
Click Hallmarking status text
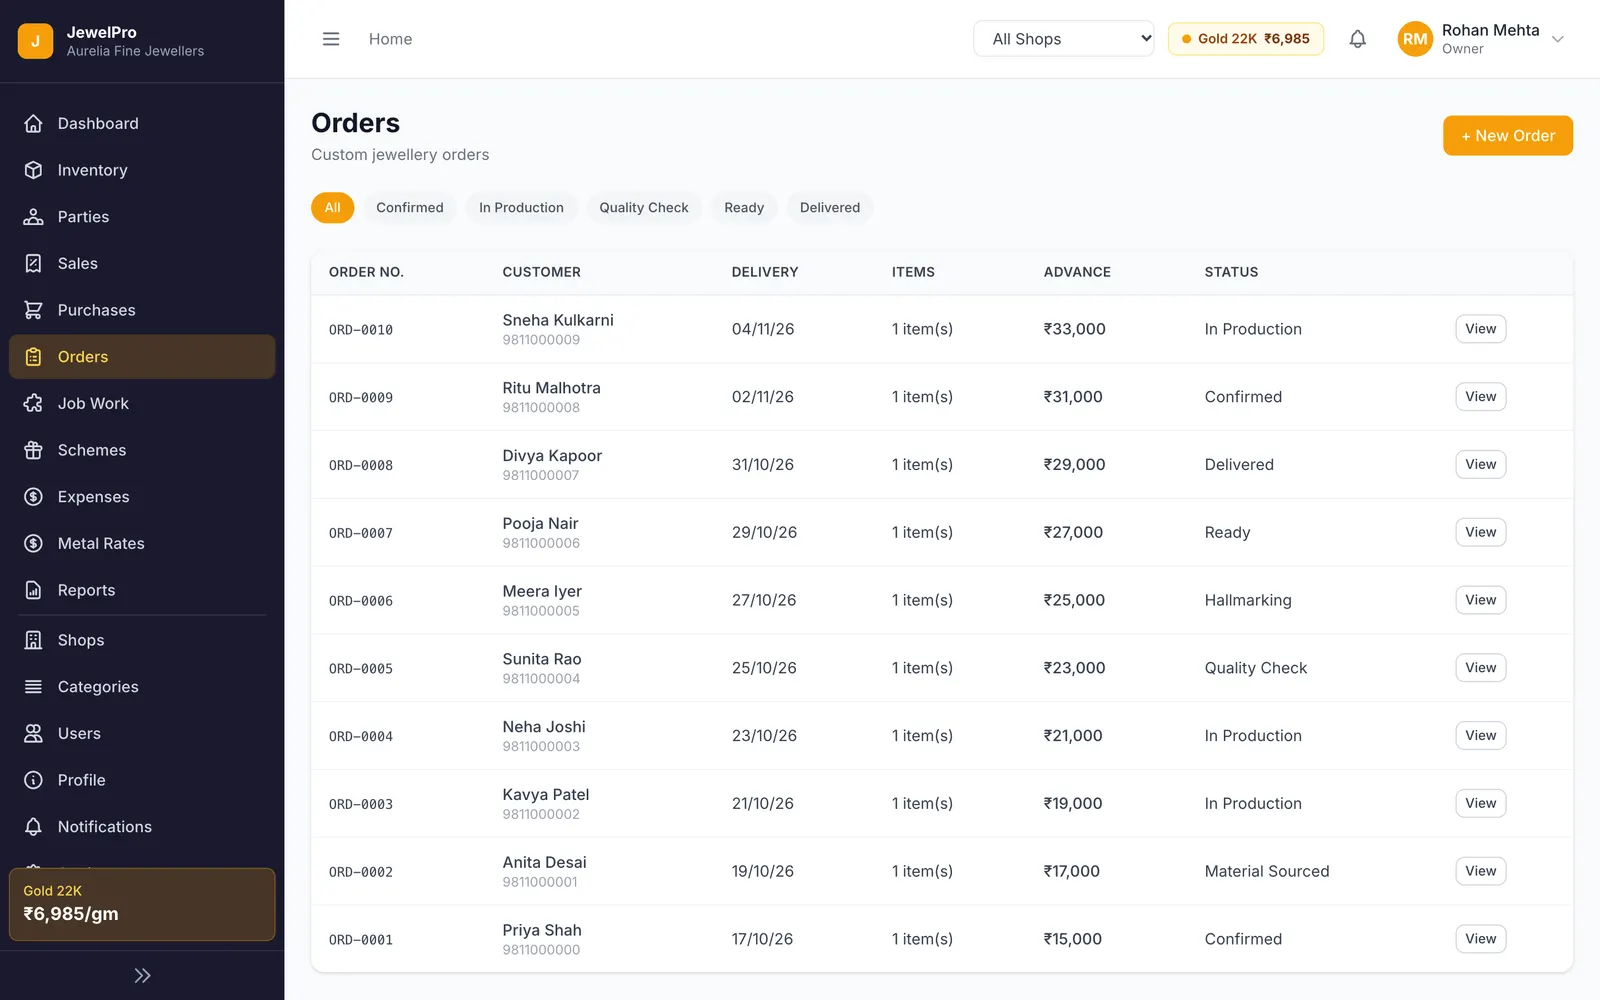click(x=1248, y=600)
